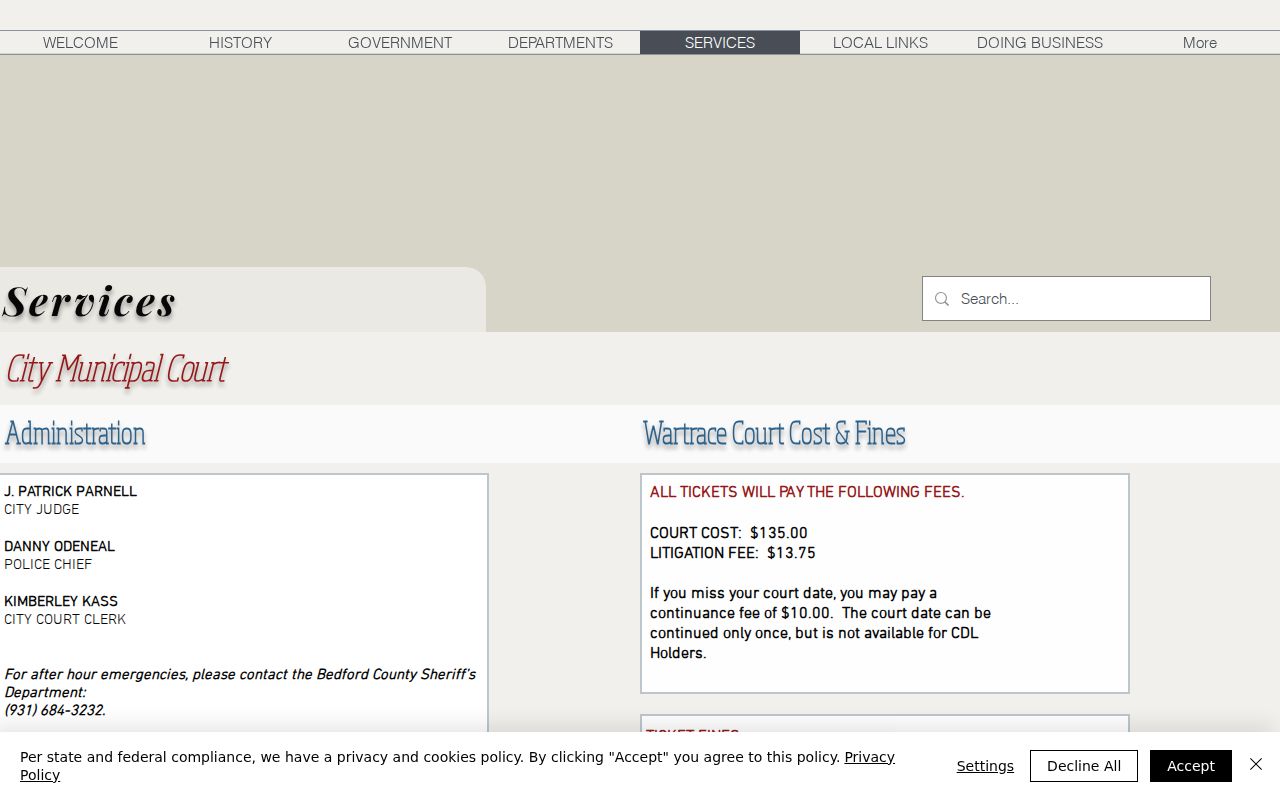Accept the cookies policy
Image resolution: width=1280 pixels, height=800 pixels.
click(1191, 766)
